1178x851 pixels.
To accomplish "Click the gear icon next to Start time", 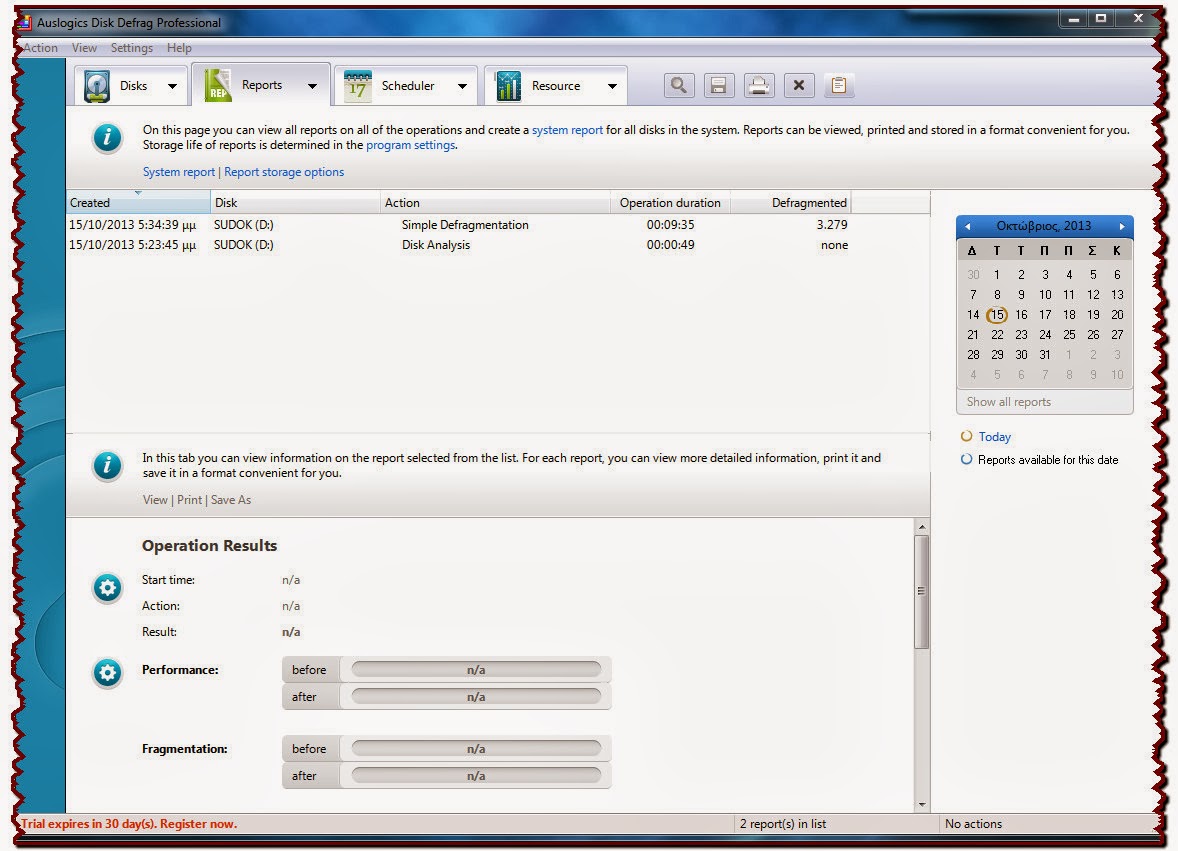I will tap(107, 588).
